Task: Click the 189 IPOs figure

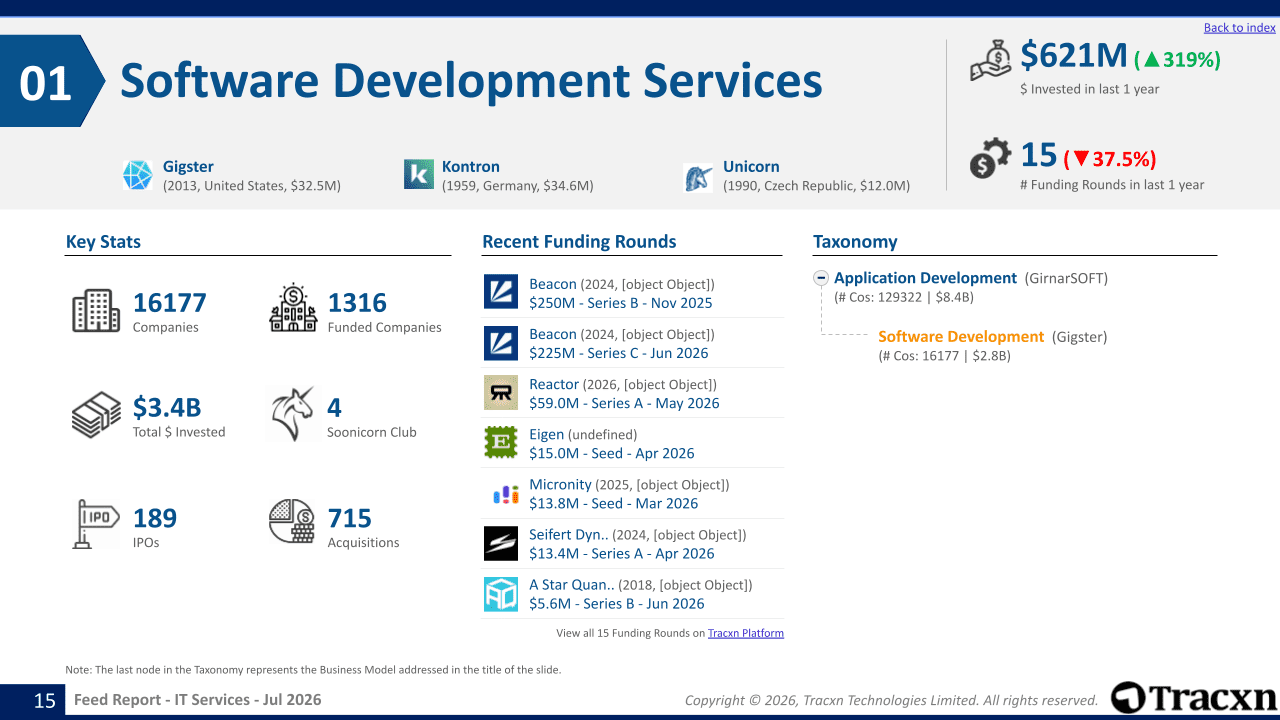Action: tap(155, 518)
